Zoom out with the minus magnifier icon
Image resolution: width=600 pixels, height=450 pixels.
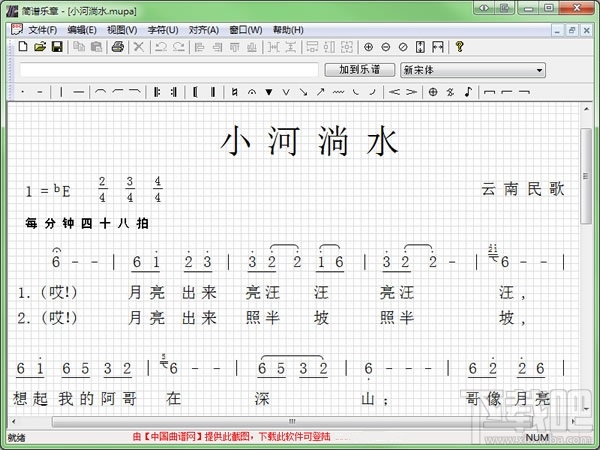point(386,47)
